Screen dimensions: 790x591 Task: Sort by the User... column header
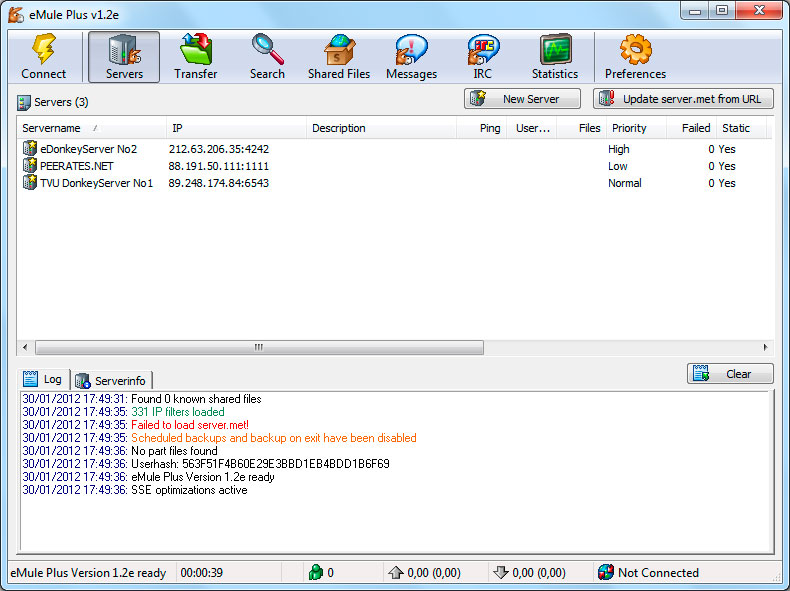pos(531,128)
